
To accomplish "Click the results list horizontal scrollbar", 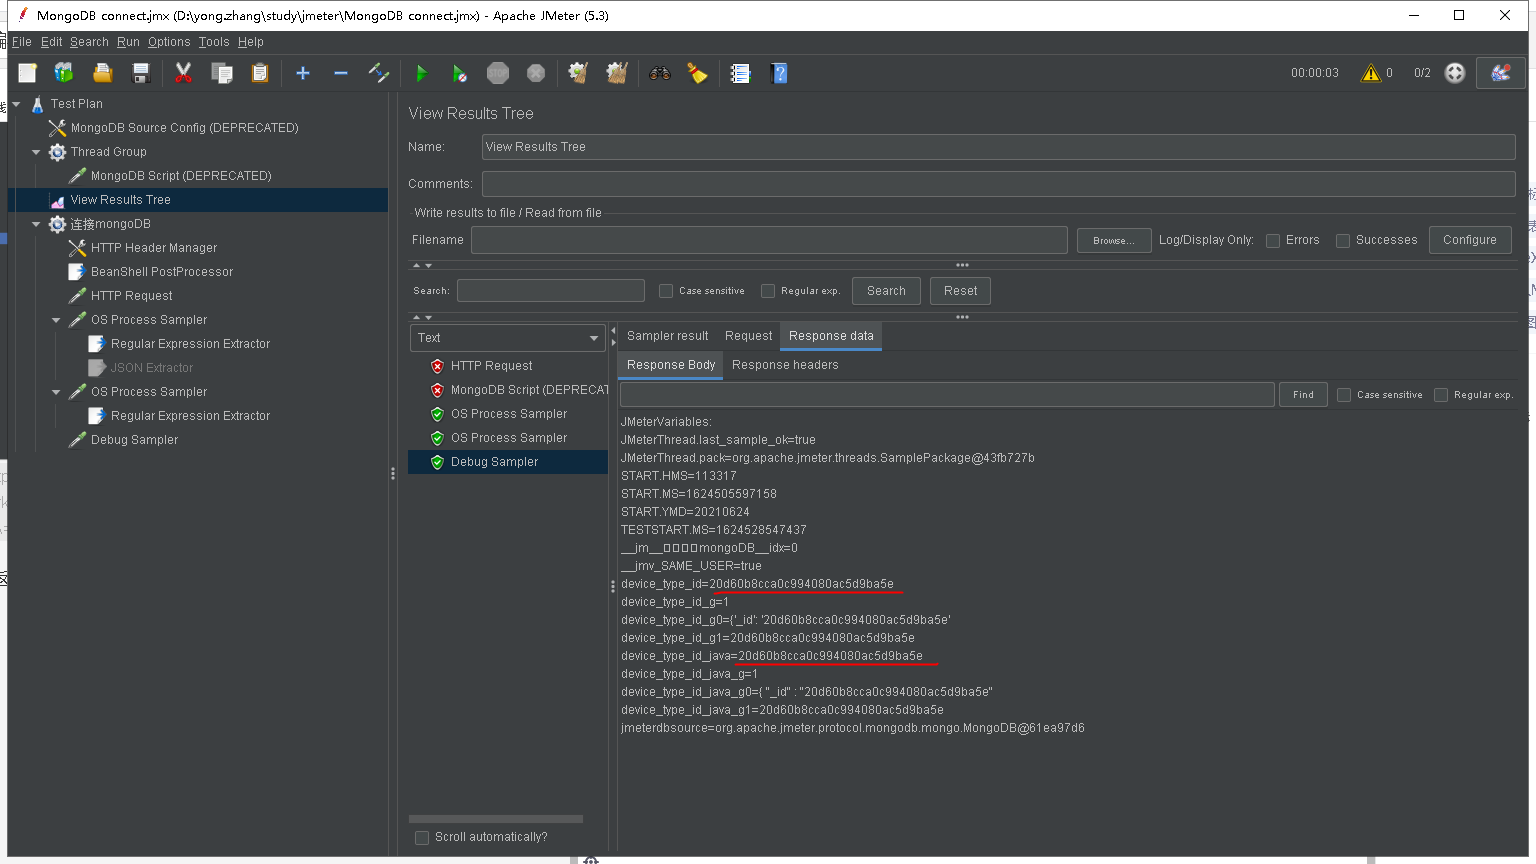I will (x=496, y=819).
